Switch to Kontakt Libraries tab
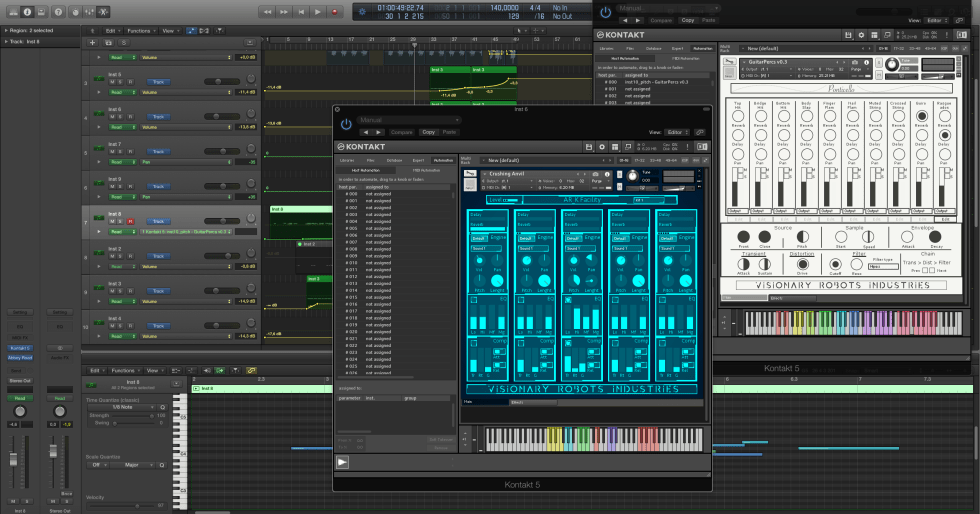This screenshot has width=980, height=514. click(x=347, y=159)
